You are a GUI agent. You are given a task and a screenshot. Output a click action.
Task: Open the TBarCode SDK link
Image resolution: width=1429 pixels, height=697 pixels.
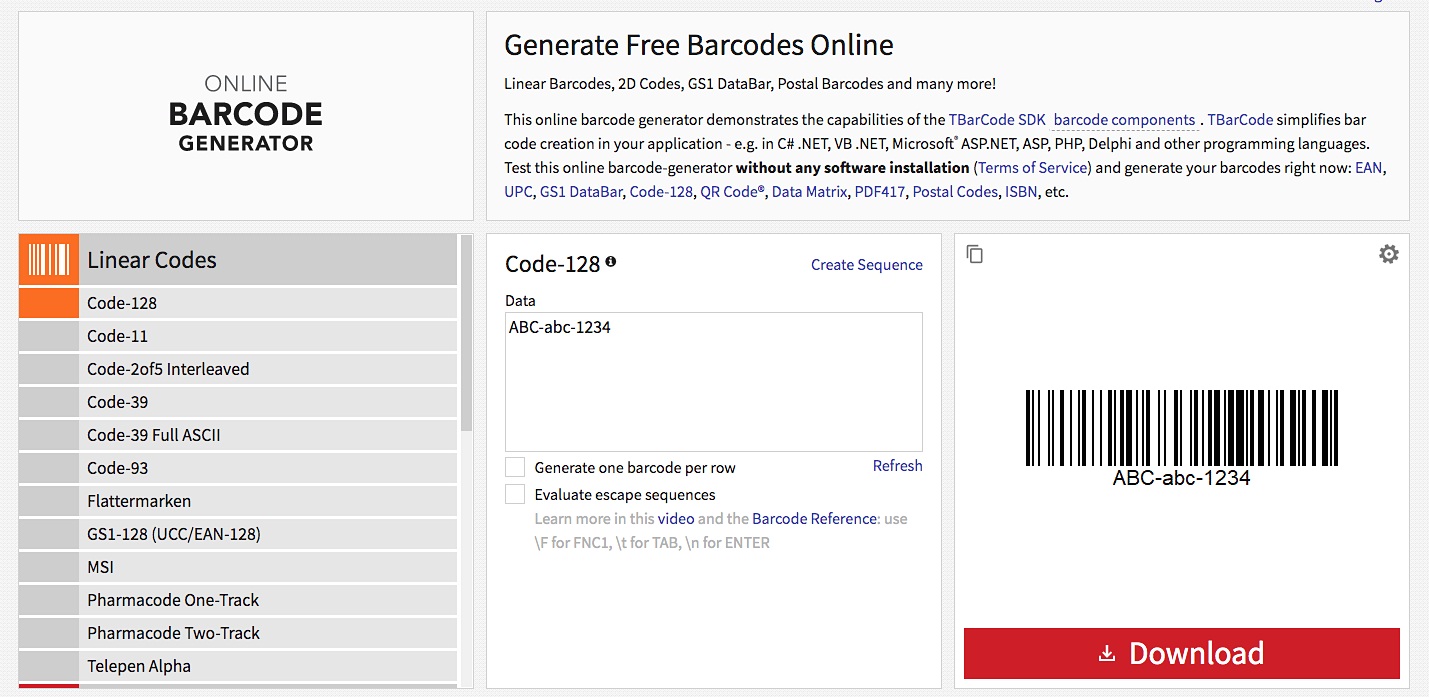coord(997,120)
